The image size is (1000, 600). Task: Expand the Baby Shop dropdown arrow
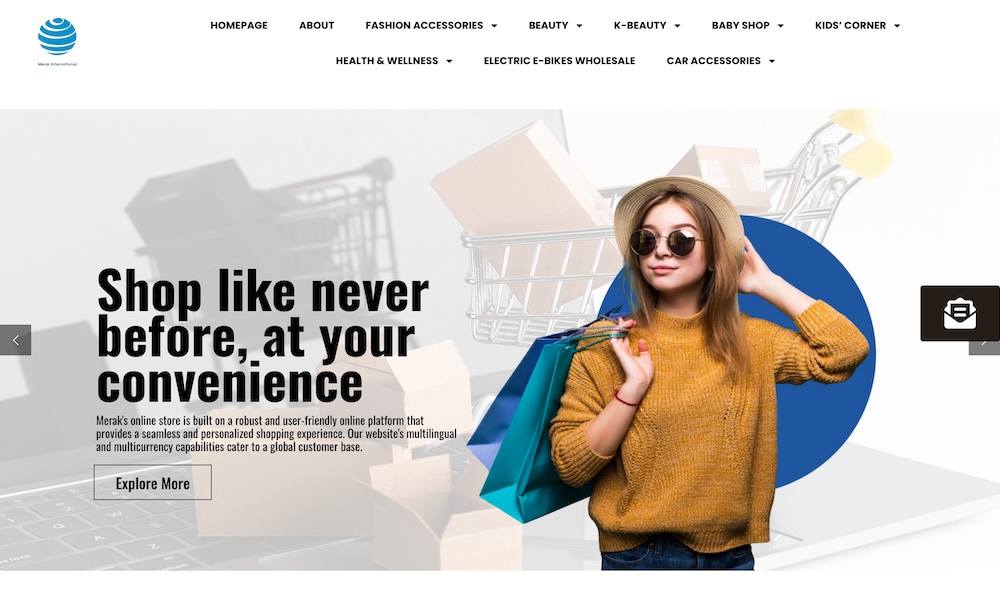click(781, 26)
